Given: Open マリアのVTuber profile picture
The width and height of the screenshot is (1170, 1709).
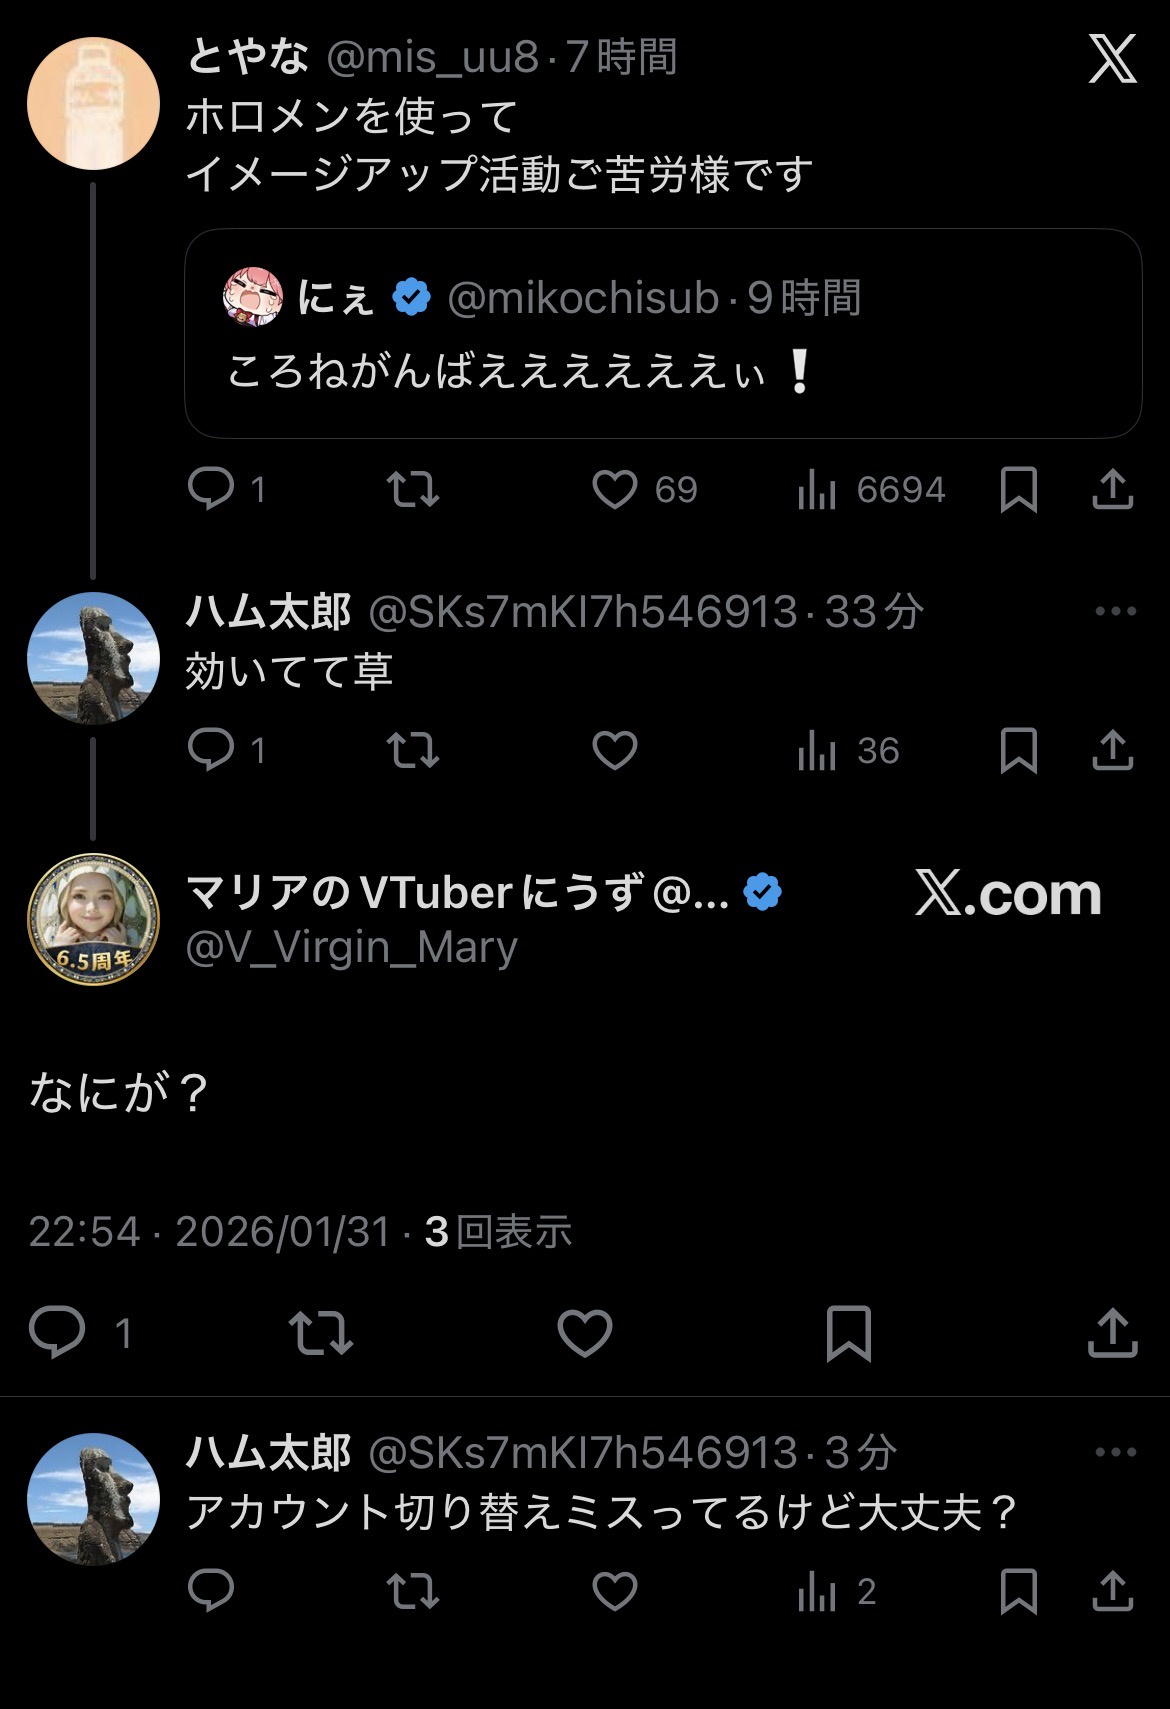Looking at the screenshot, I should coord(93,919).
